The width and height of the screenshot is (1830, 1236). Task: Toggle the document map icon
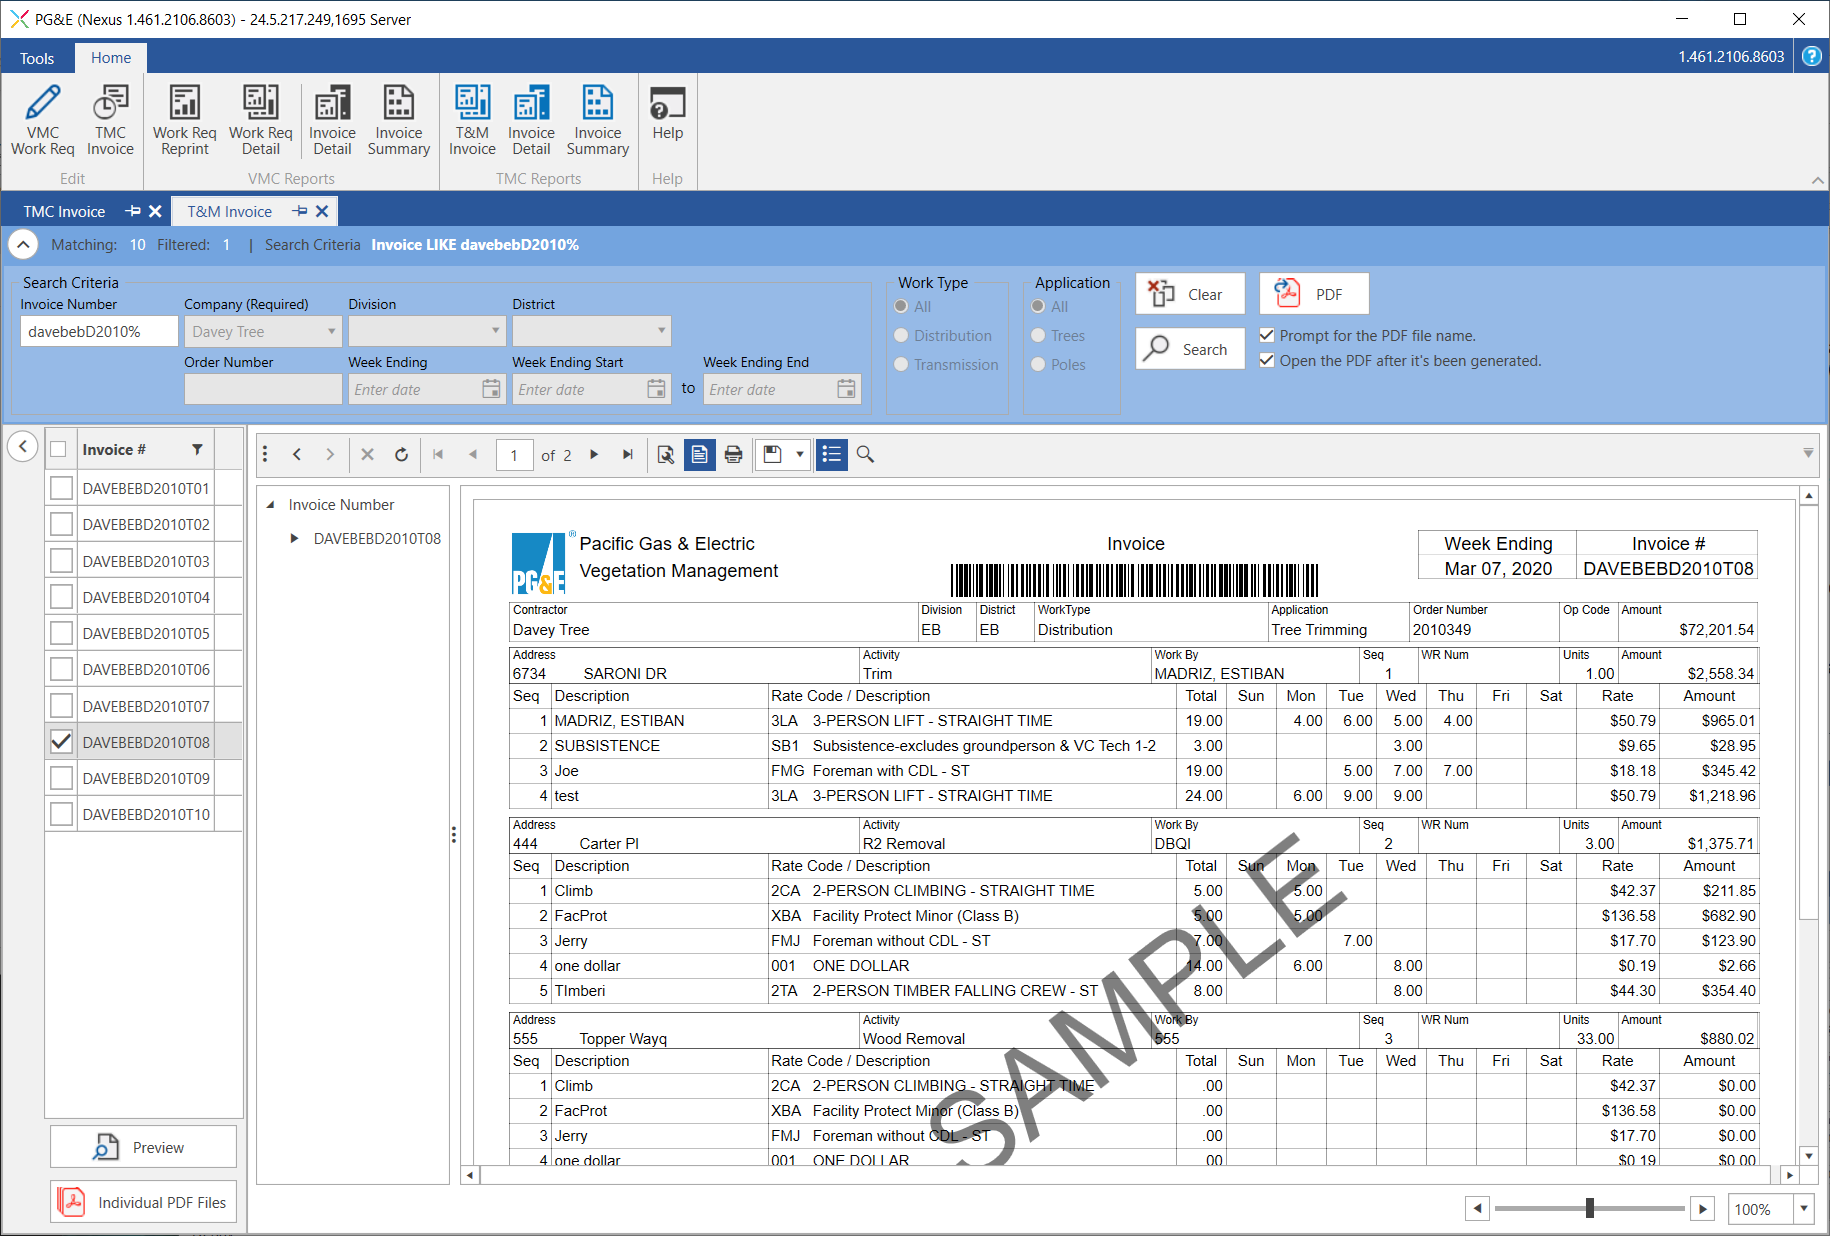click(x=831, y=455)
